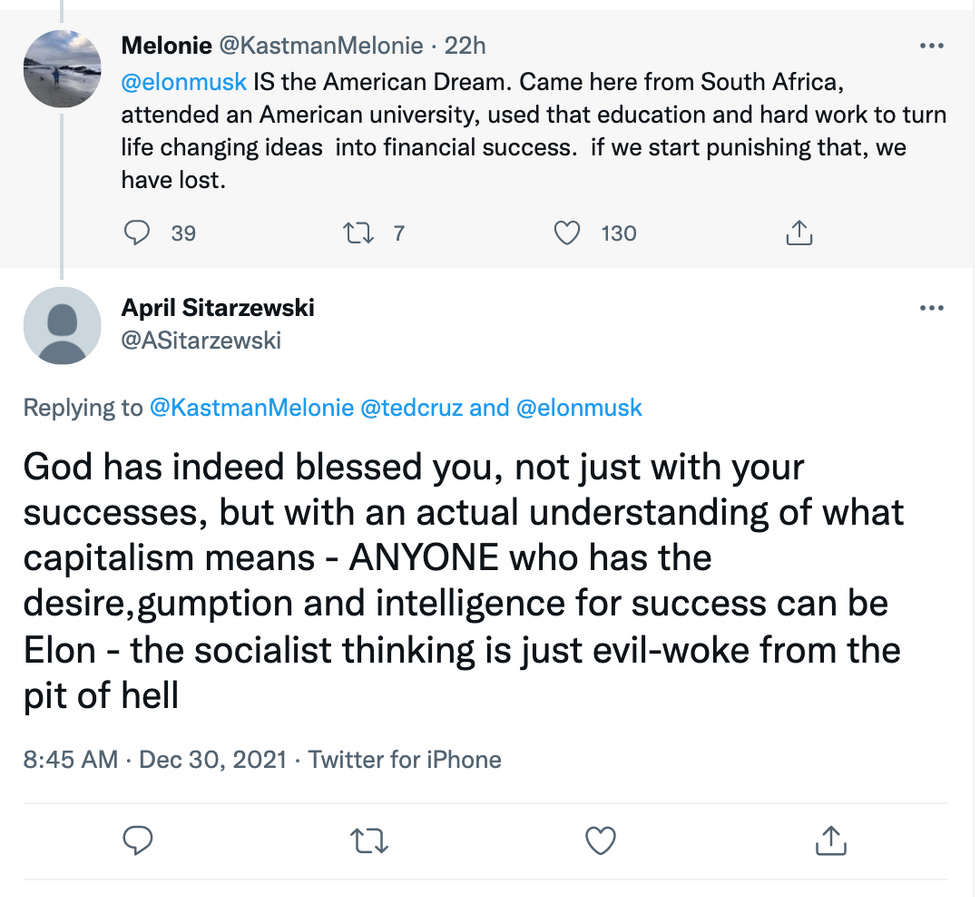Open the more options menu on April's tweet
The image size is (980, 897).
pos(931,307)
